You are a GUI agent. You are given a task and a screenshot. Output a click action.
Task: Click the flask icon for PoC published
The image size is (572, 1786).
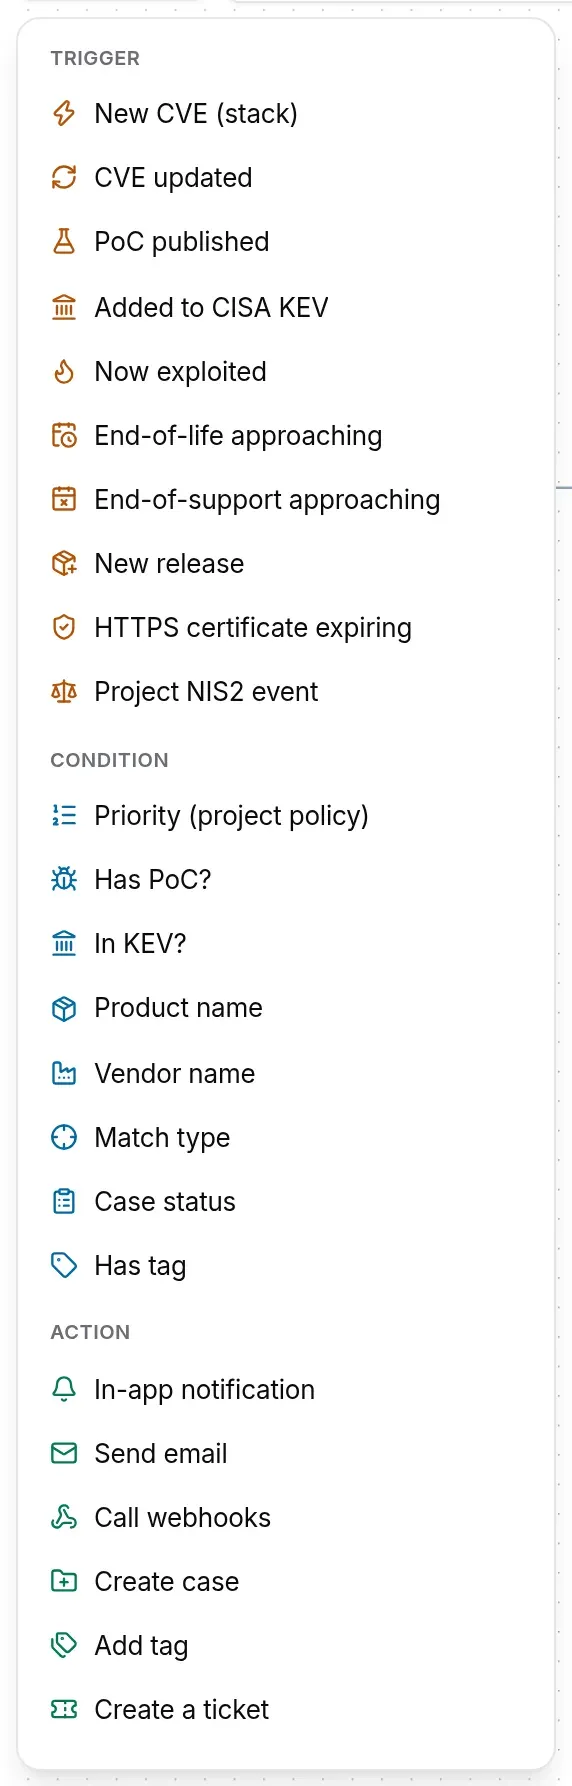(x=64, y=242)
